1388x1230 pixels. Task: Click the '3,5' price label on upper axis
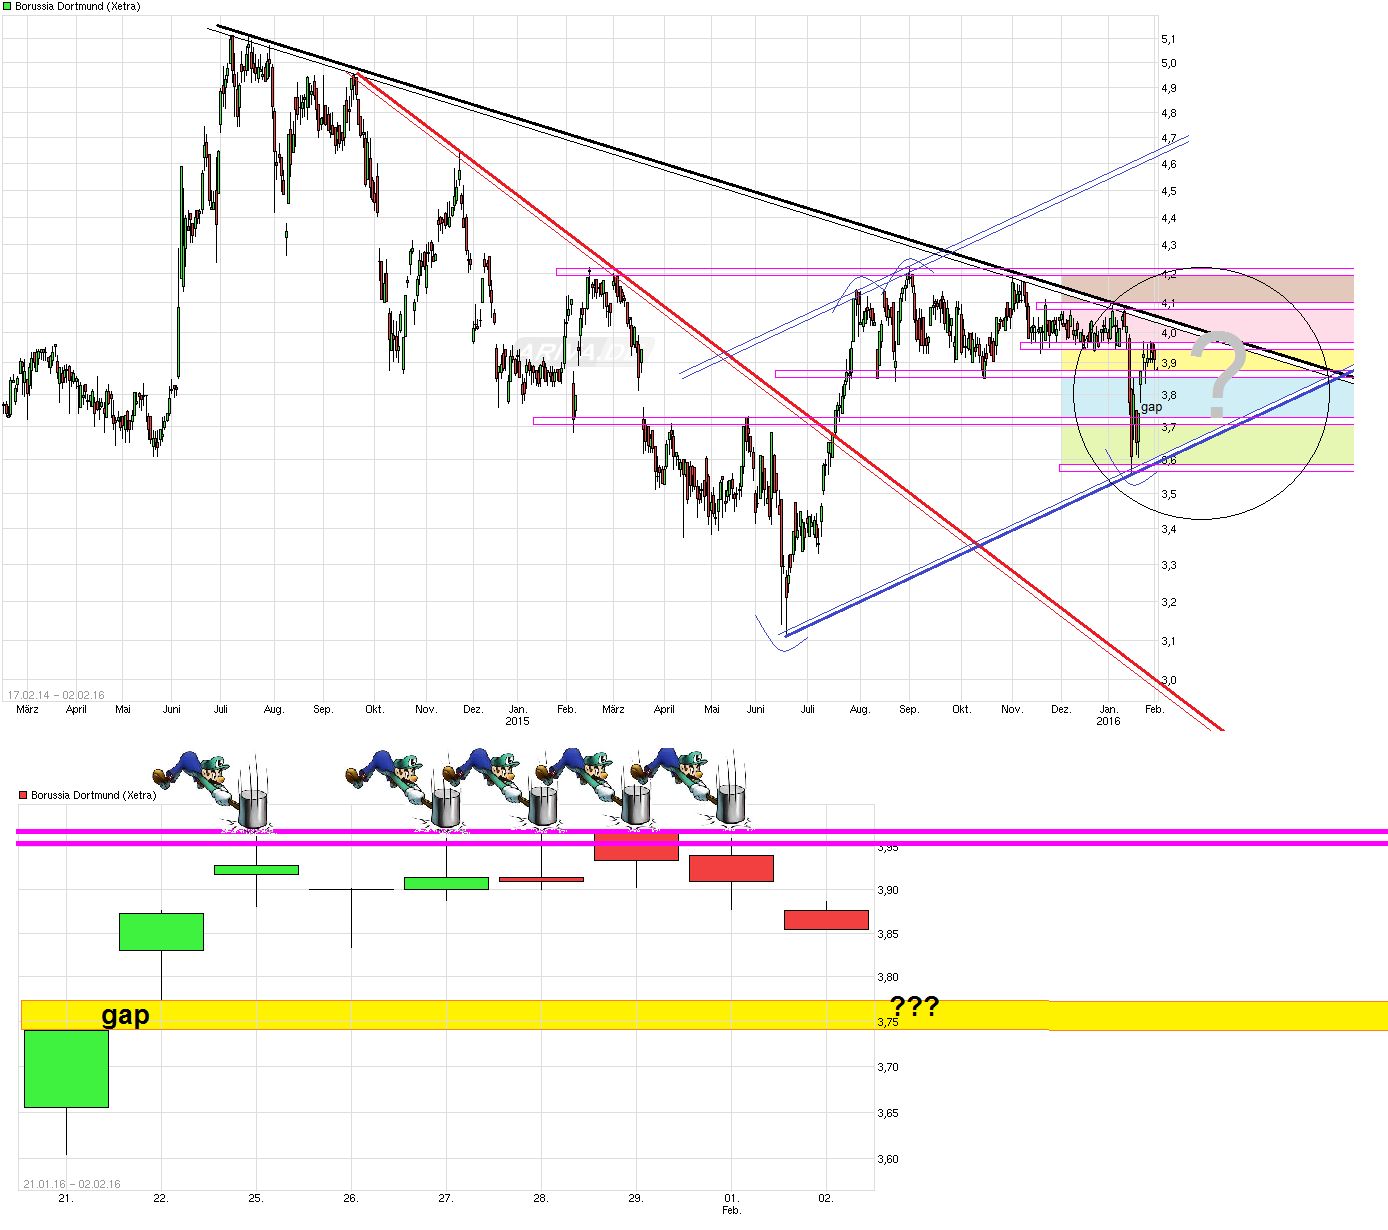point(1168,494)
